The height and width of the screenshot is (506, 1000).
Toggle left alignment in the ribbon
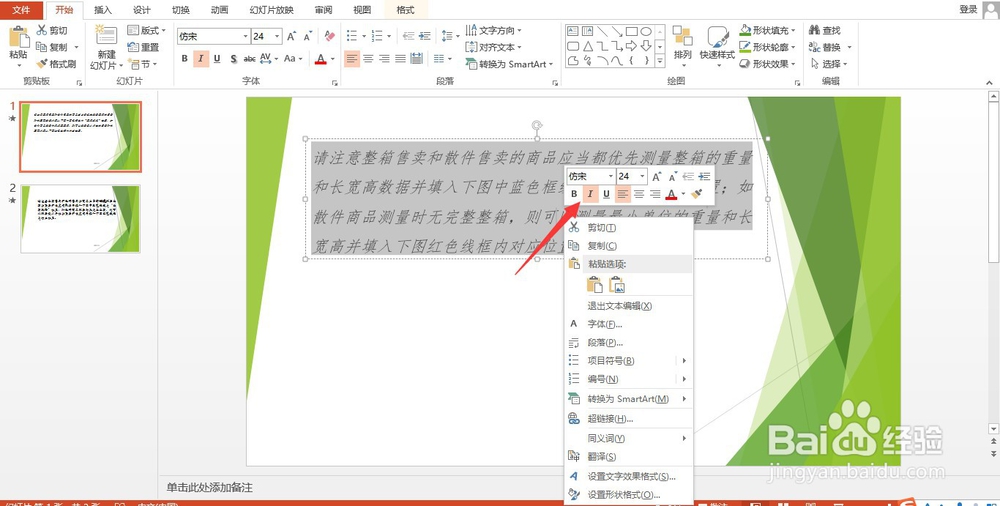(351, 59)
